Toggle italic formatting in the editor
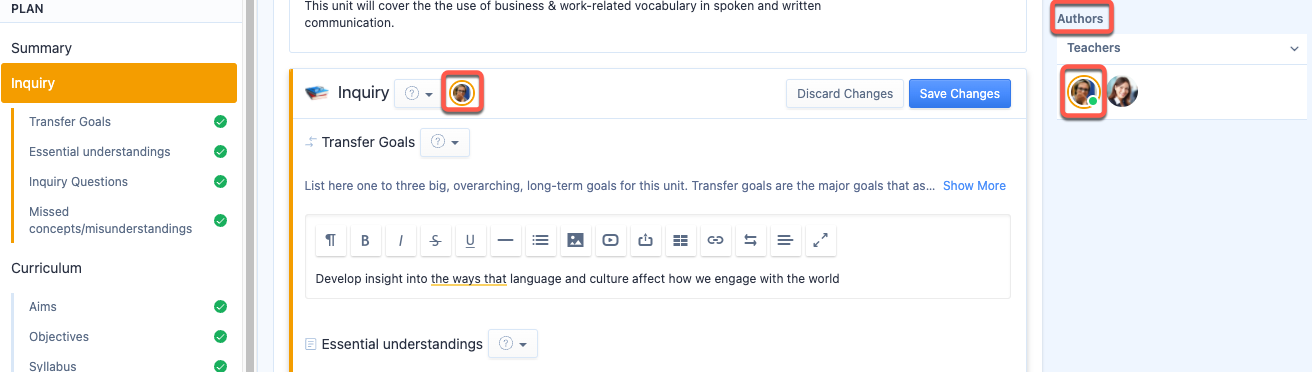Viewport: 1312px width, 372px height. click(400, 240)
